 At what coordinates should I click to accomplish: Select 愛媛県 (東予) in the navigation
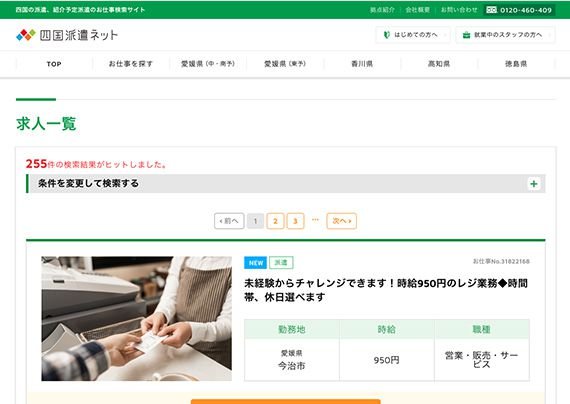(x=285, y=64)
